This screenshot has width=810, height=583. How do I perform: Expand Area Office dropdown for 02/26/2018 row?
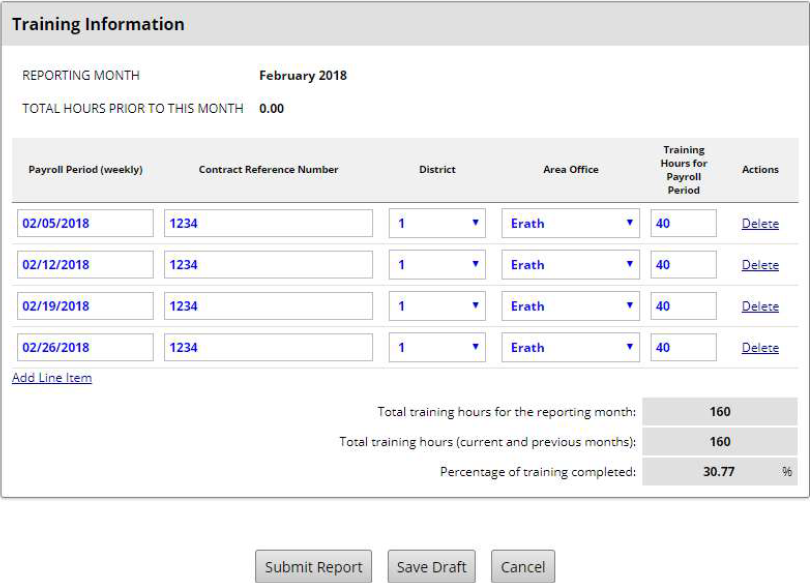[570, 348]
